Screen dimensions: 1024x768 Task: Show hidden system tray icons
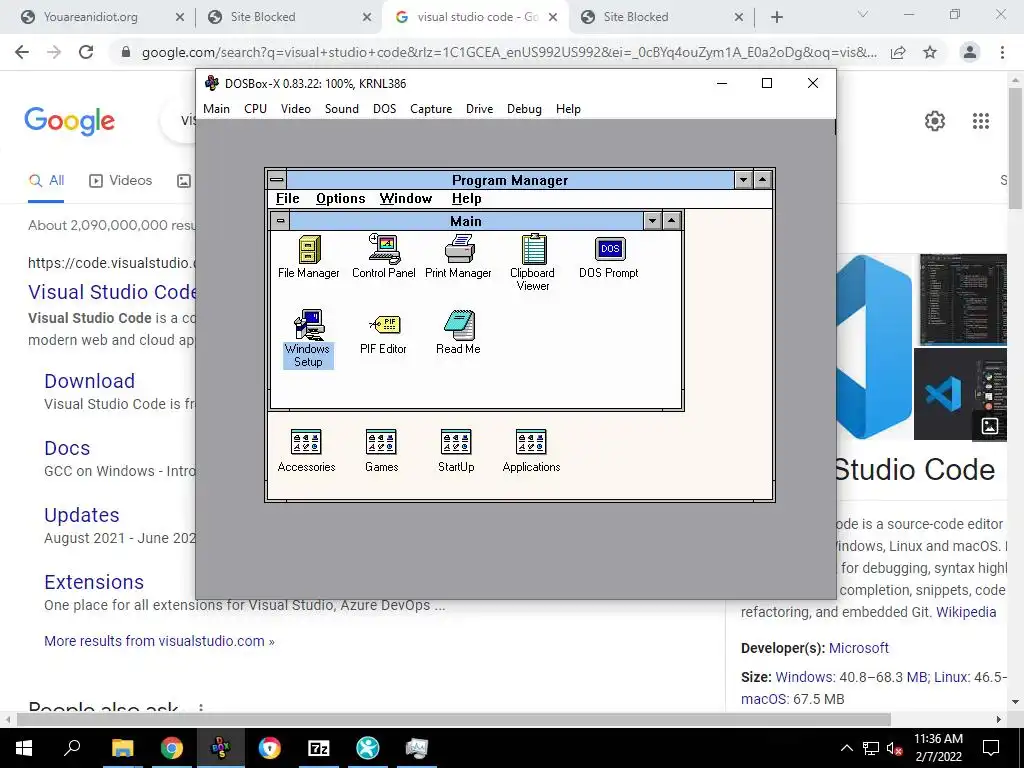point(846,748)
